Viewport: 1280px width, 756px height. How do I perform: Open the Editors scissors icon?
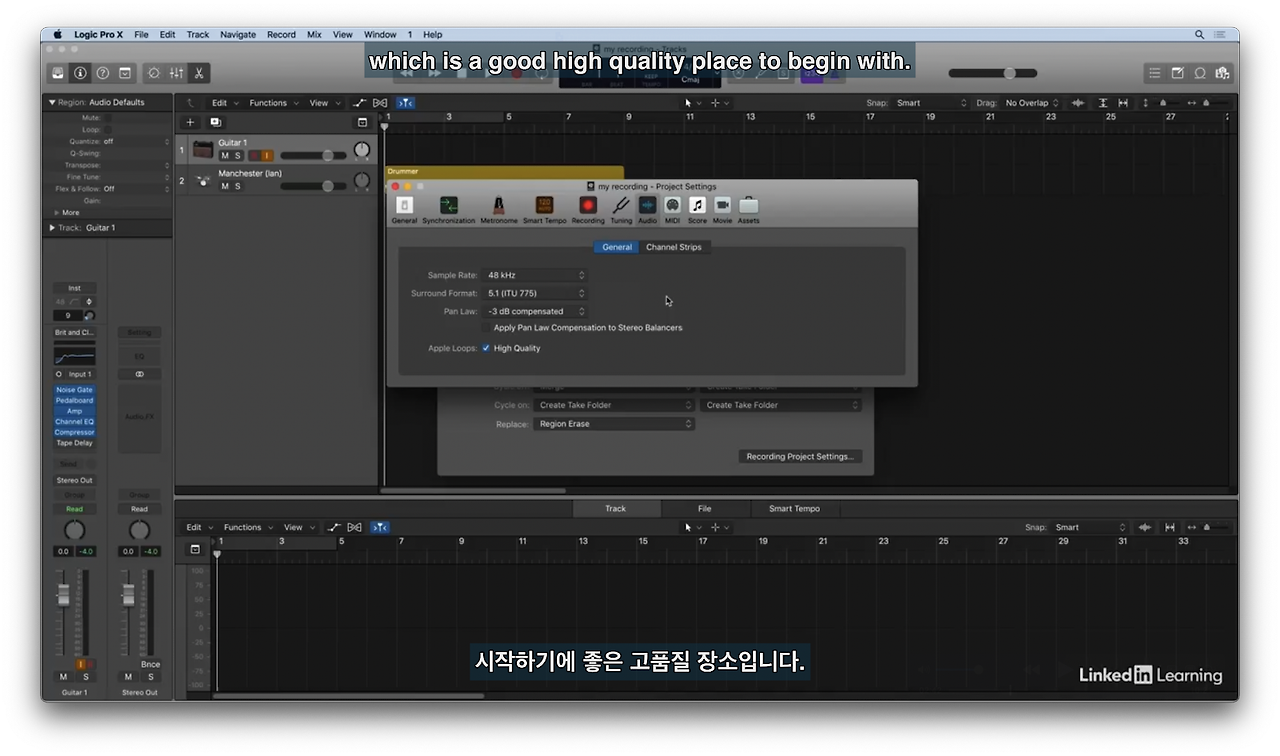[x=198, y=73]
